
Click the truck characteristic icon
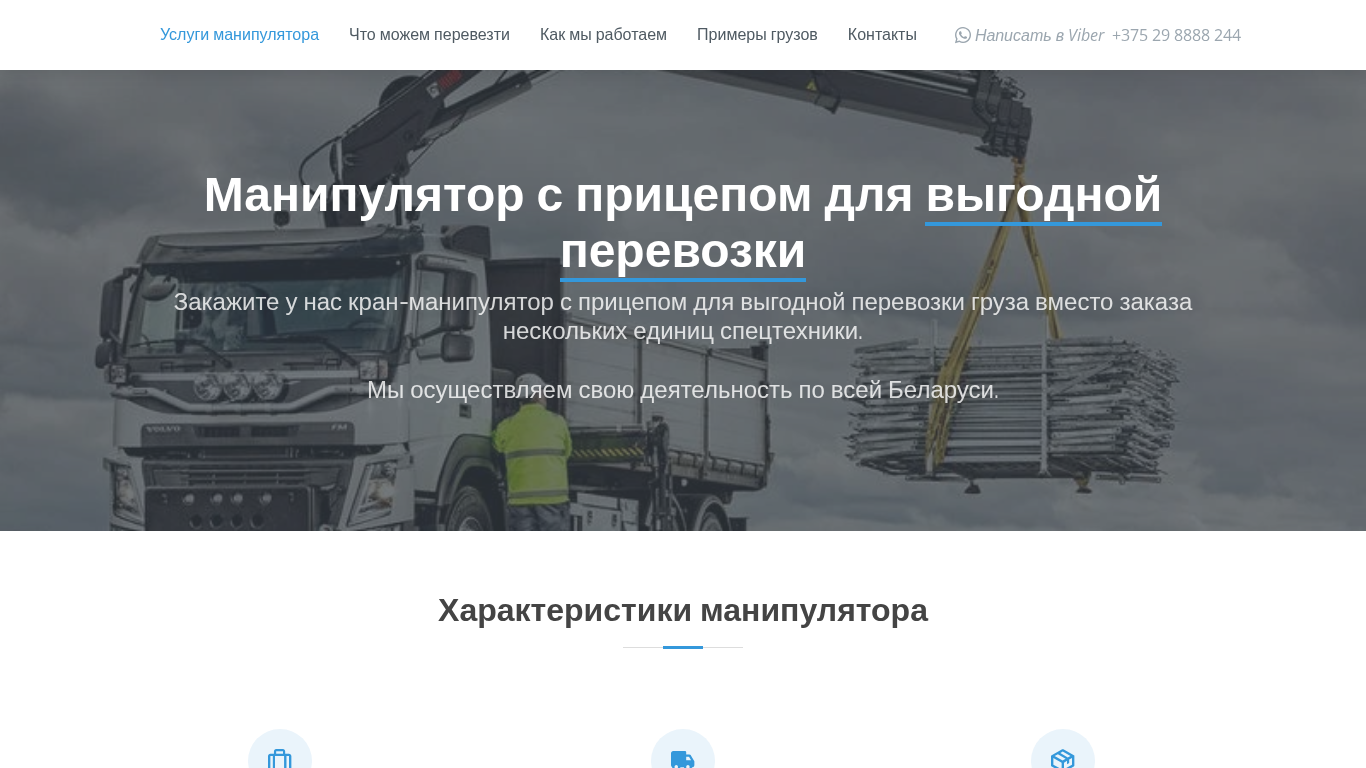pyautogui.click(x=683, y=760)
